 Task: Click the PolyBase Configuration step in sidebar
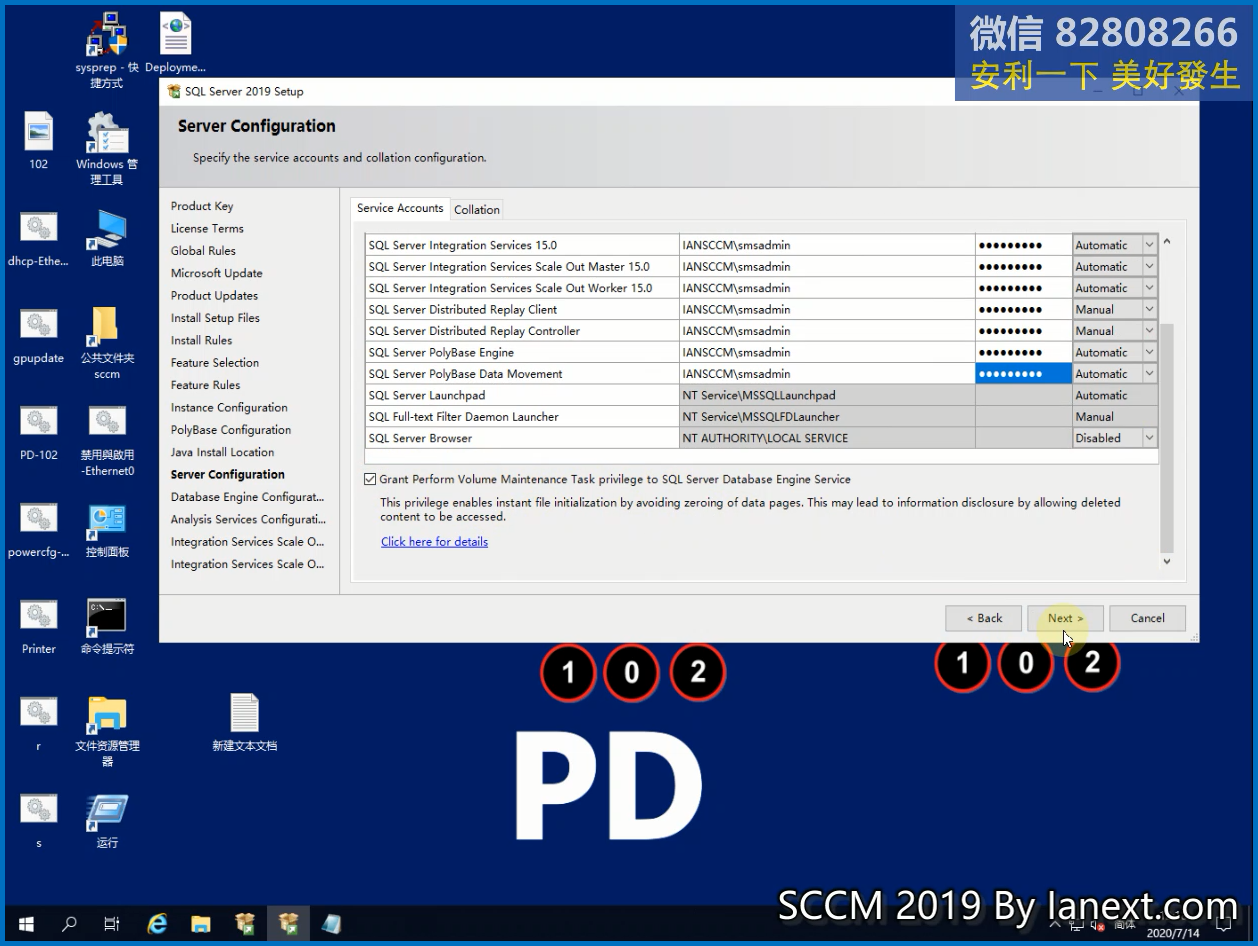(231, 430)
